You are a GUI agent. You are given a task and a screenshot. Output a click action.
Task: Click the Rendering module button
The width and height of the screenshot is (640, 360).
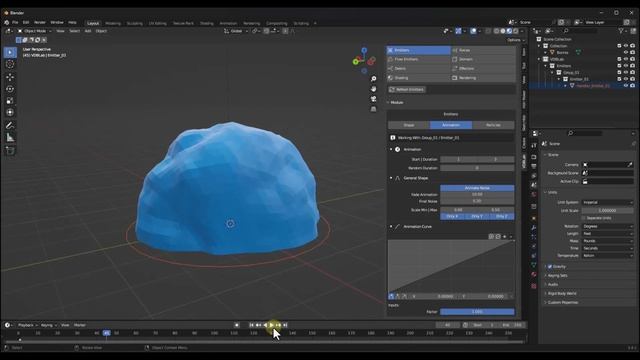[483, 78]
